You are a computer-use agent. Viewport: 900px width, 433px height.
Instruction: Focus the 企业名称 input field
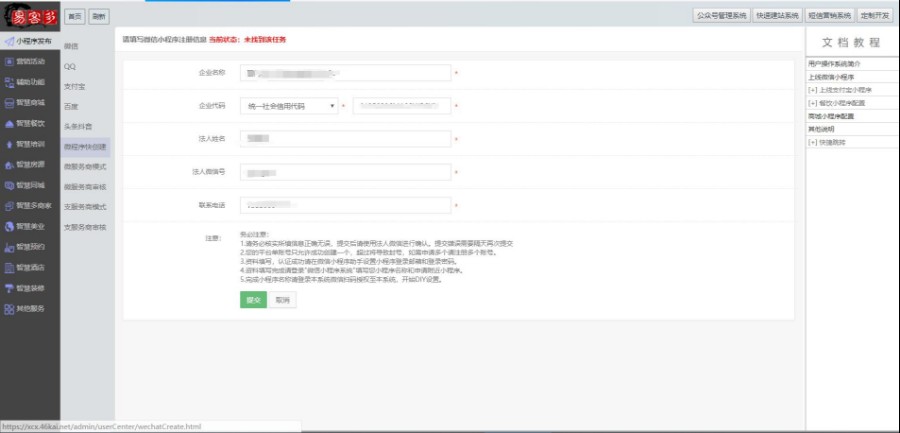(x=346, y=73)
